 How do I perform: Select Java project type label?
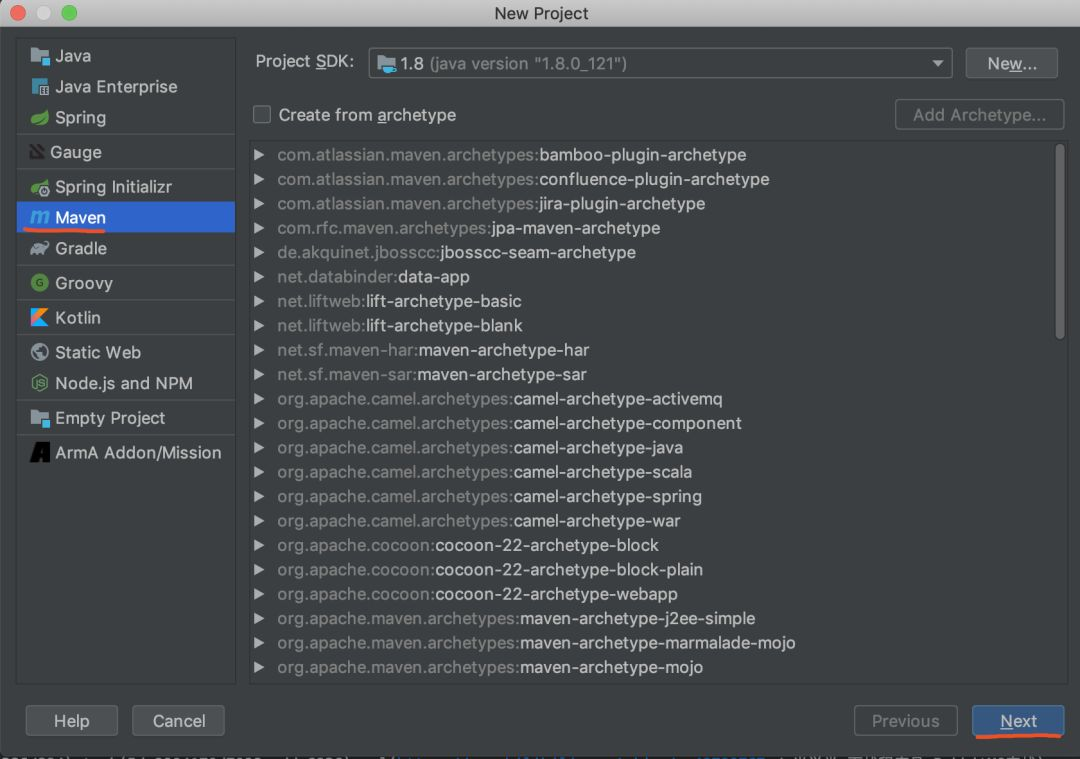73,56
